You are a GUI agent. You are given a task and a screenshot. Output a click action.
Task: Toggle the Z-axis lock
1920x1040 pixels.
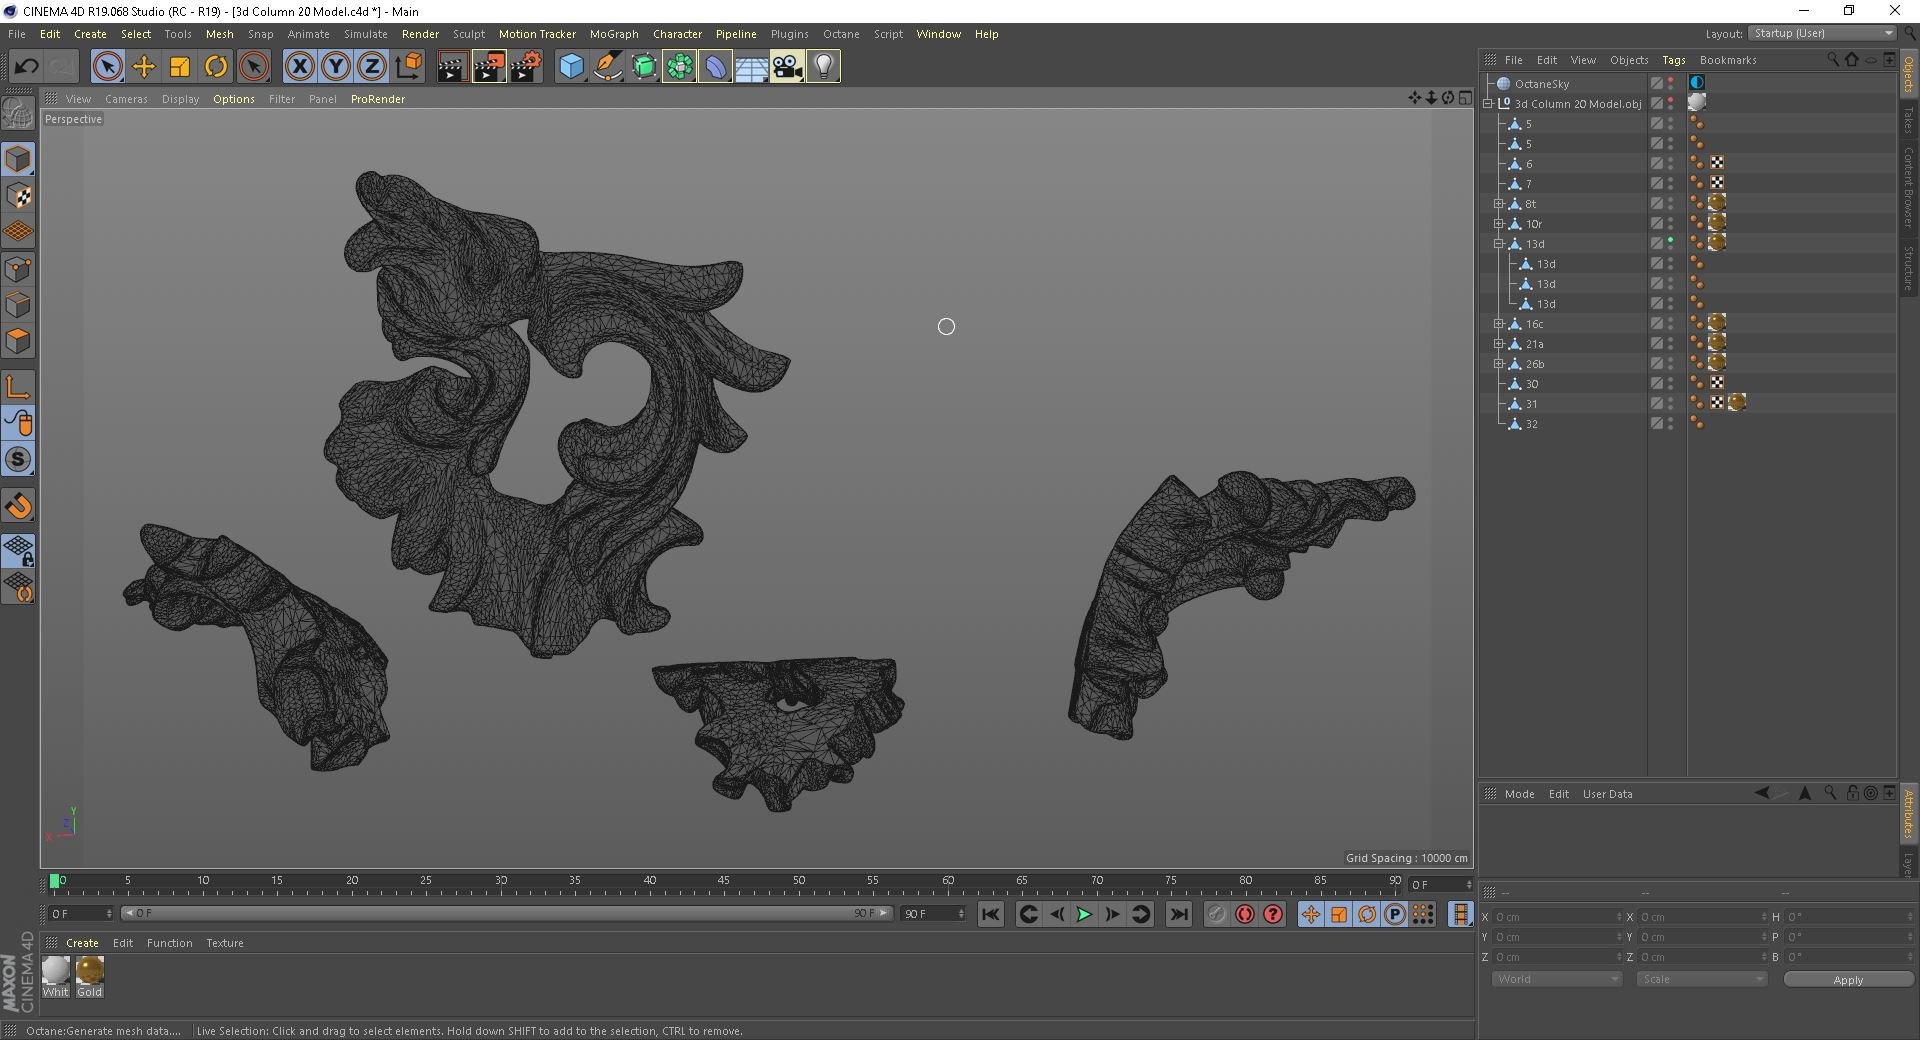[x=371, y=67]
